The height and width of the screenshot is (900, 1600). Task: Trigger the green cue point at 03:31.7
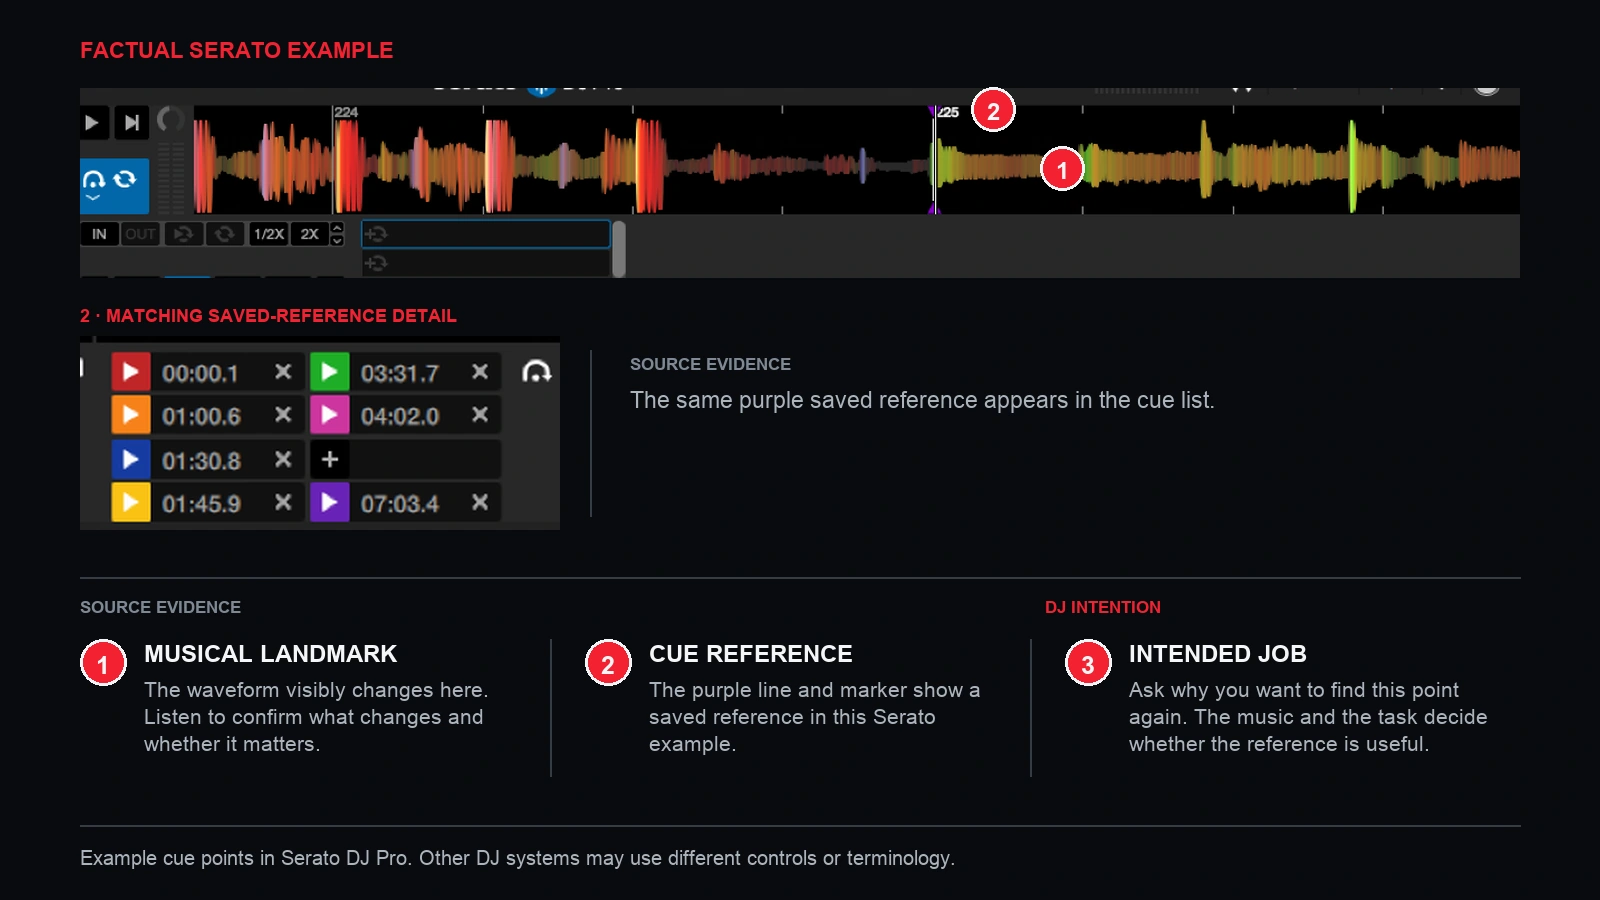click(x=329, y=372)
